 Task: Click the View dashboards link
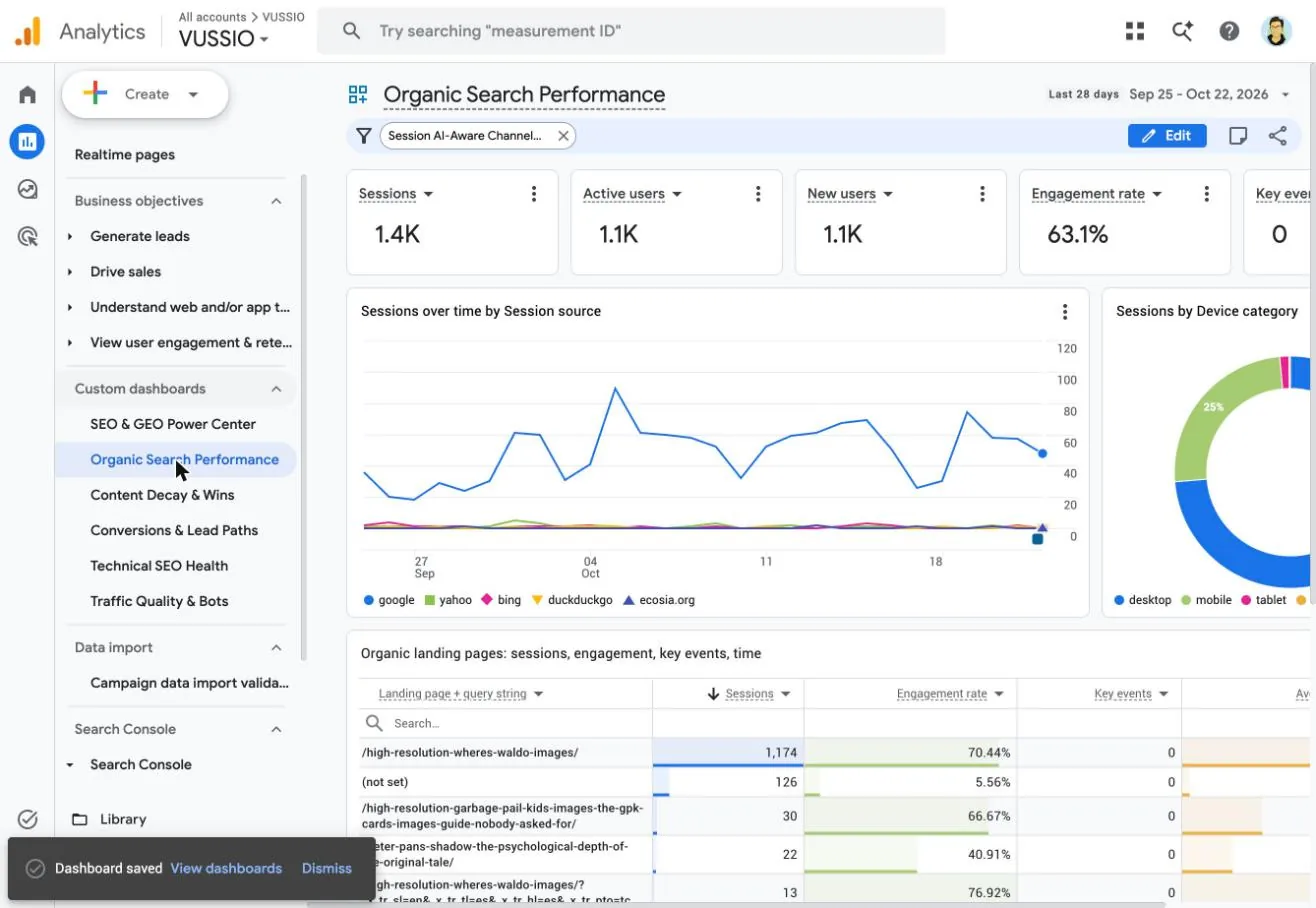[226, 869]
